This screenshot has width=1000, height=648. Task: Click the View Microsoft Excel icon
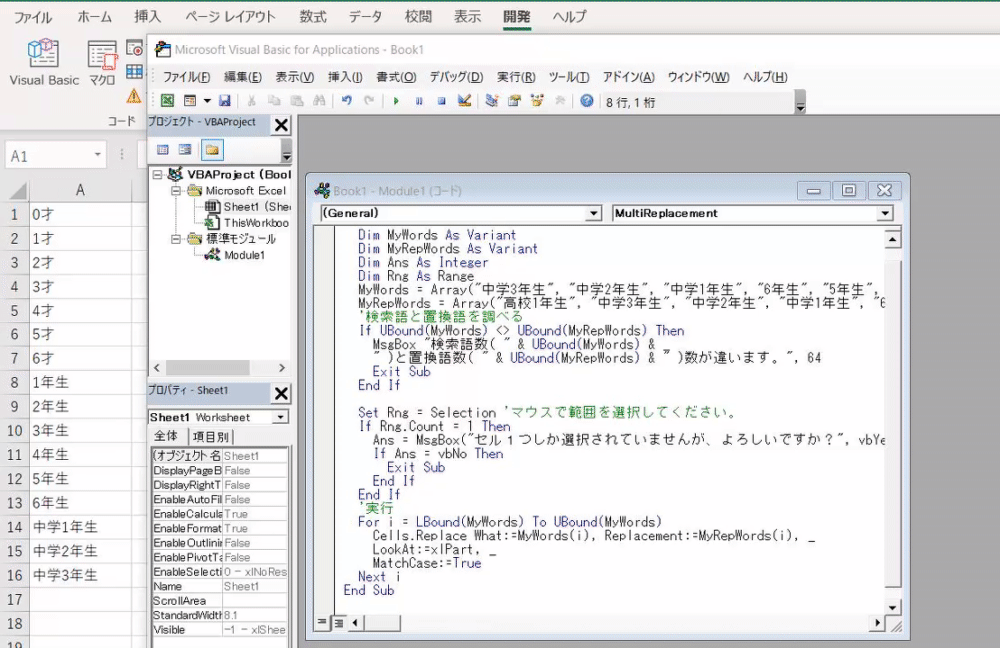(x=167, y=101)
